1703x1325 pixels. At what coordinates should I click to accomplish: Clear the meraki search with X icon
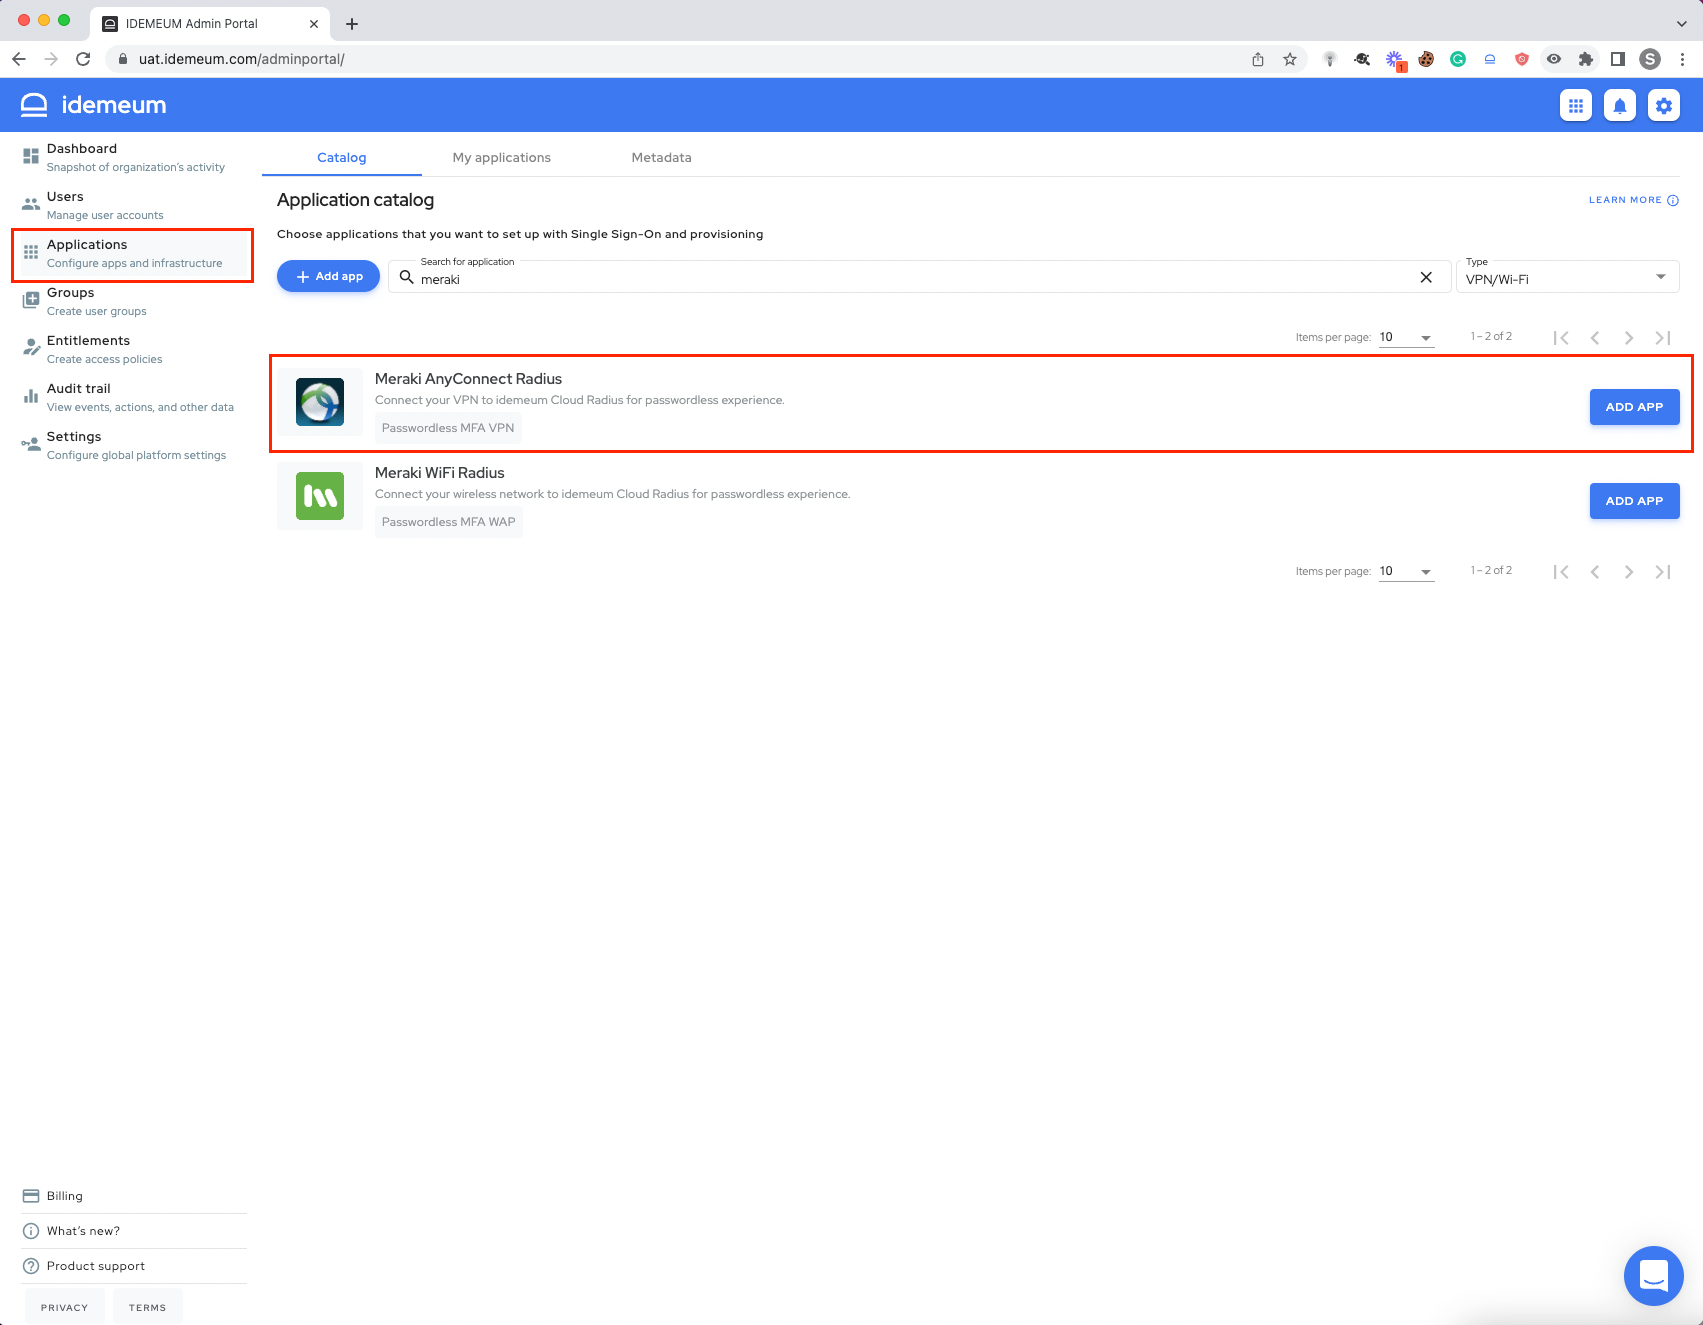(x=1426, y=277)
